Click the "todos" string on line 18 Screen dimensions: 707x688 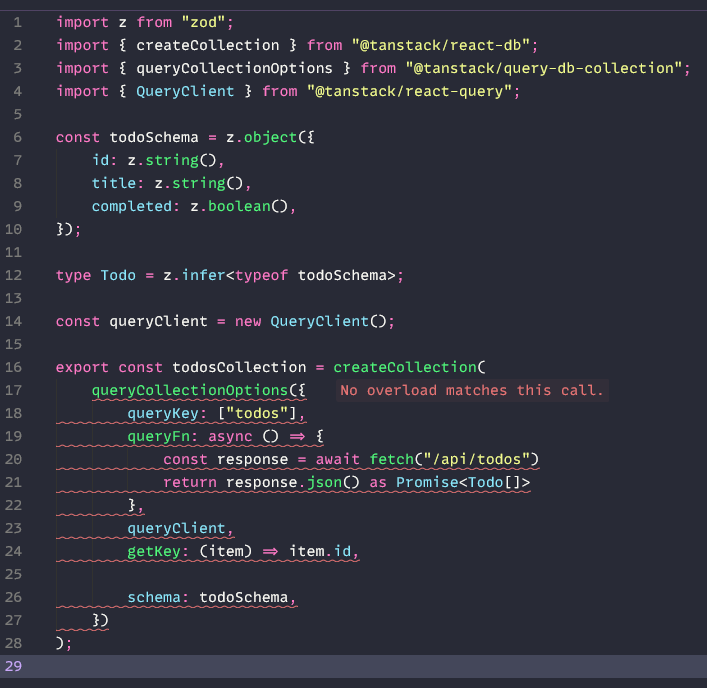(x=257, y=413)
